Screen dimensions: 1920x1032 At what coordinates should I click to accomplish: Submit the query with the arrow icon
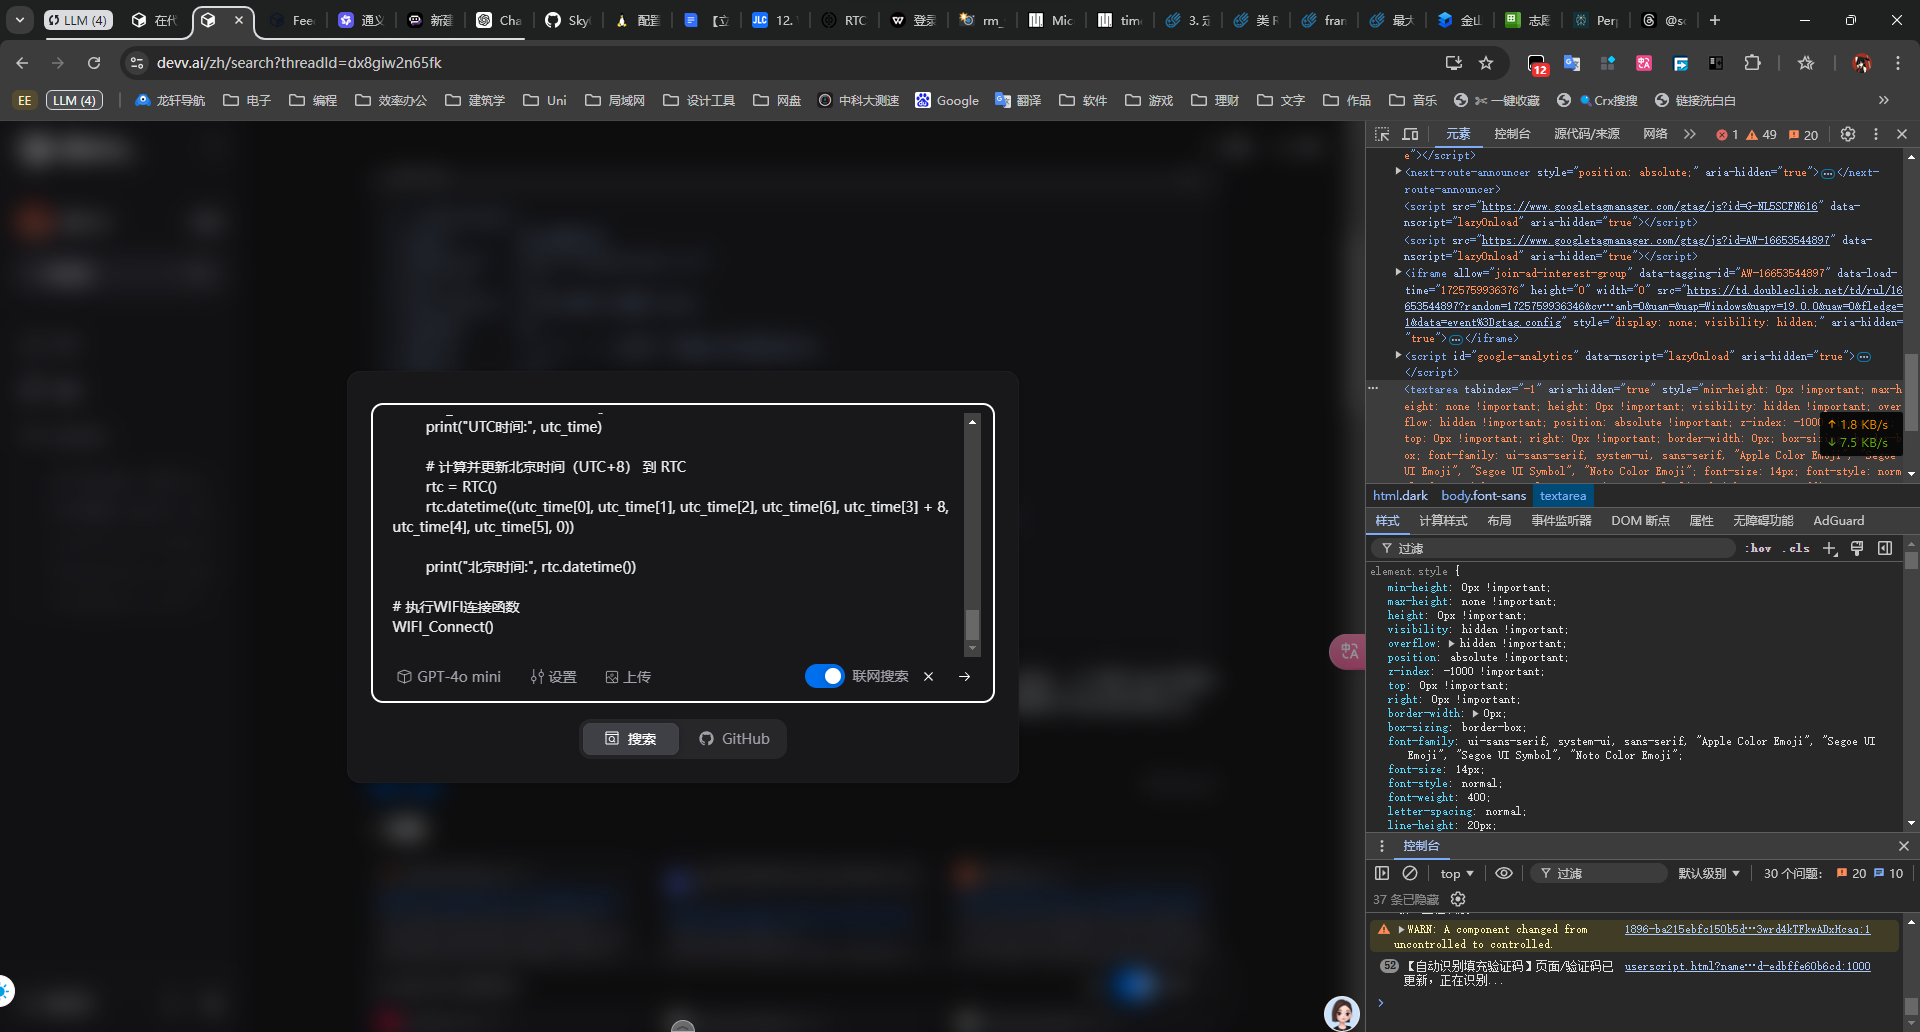(x=964, y=677)
